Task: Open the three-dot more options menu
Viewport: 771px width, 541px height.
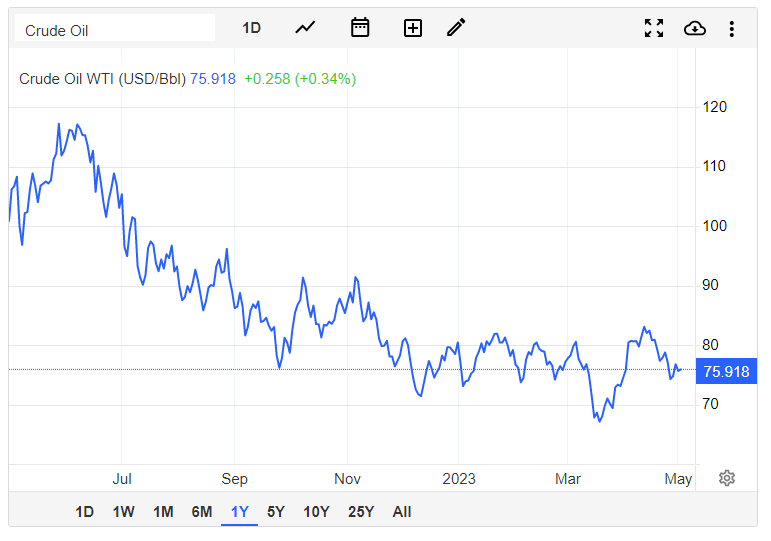Action: point(732,29)
